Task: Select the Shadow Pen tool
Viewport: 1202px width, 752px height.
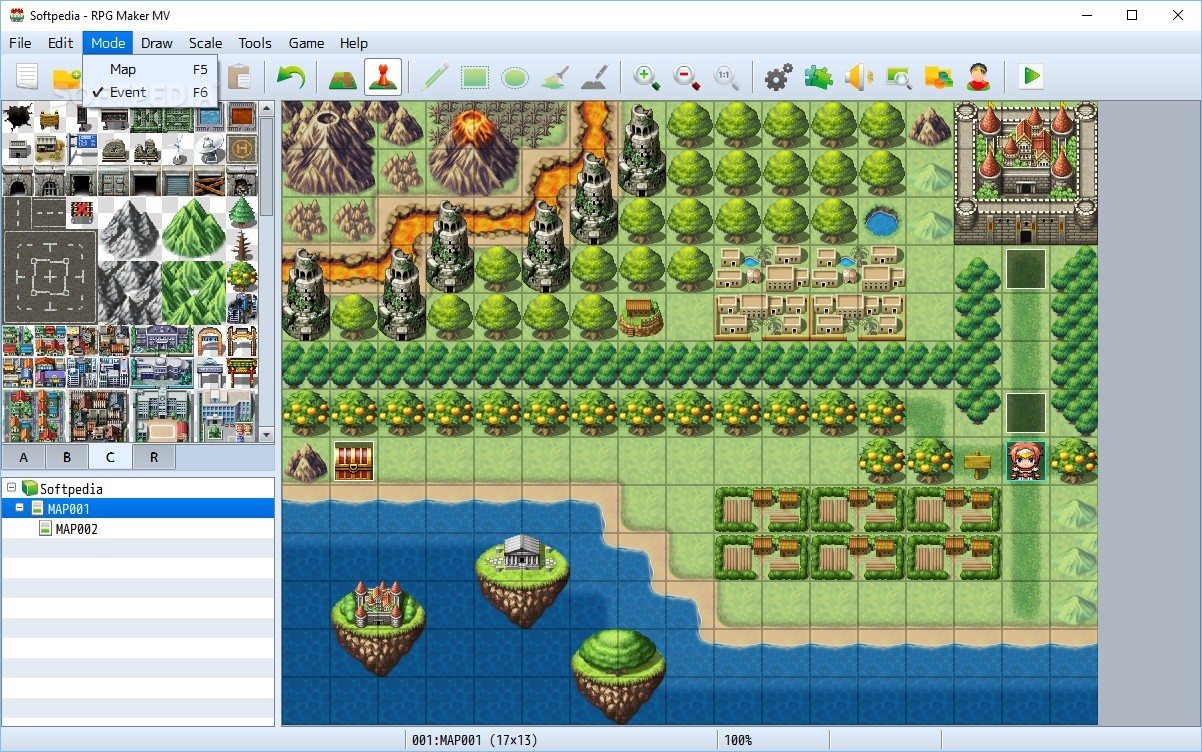Action: coord(595,77)
